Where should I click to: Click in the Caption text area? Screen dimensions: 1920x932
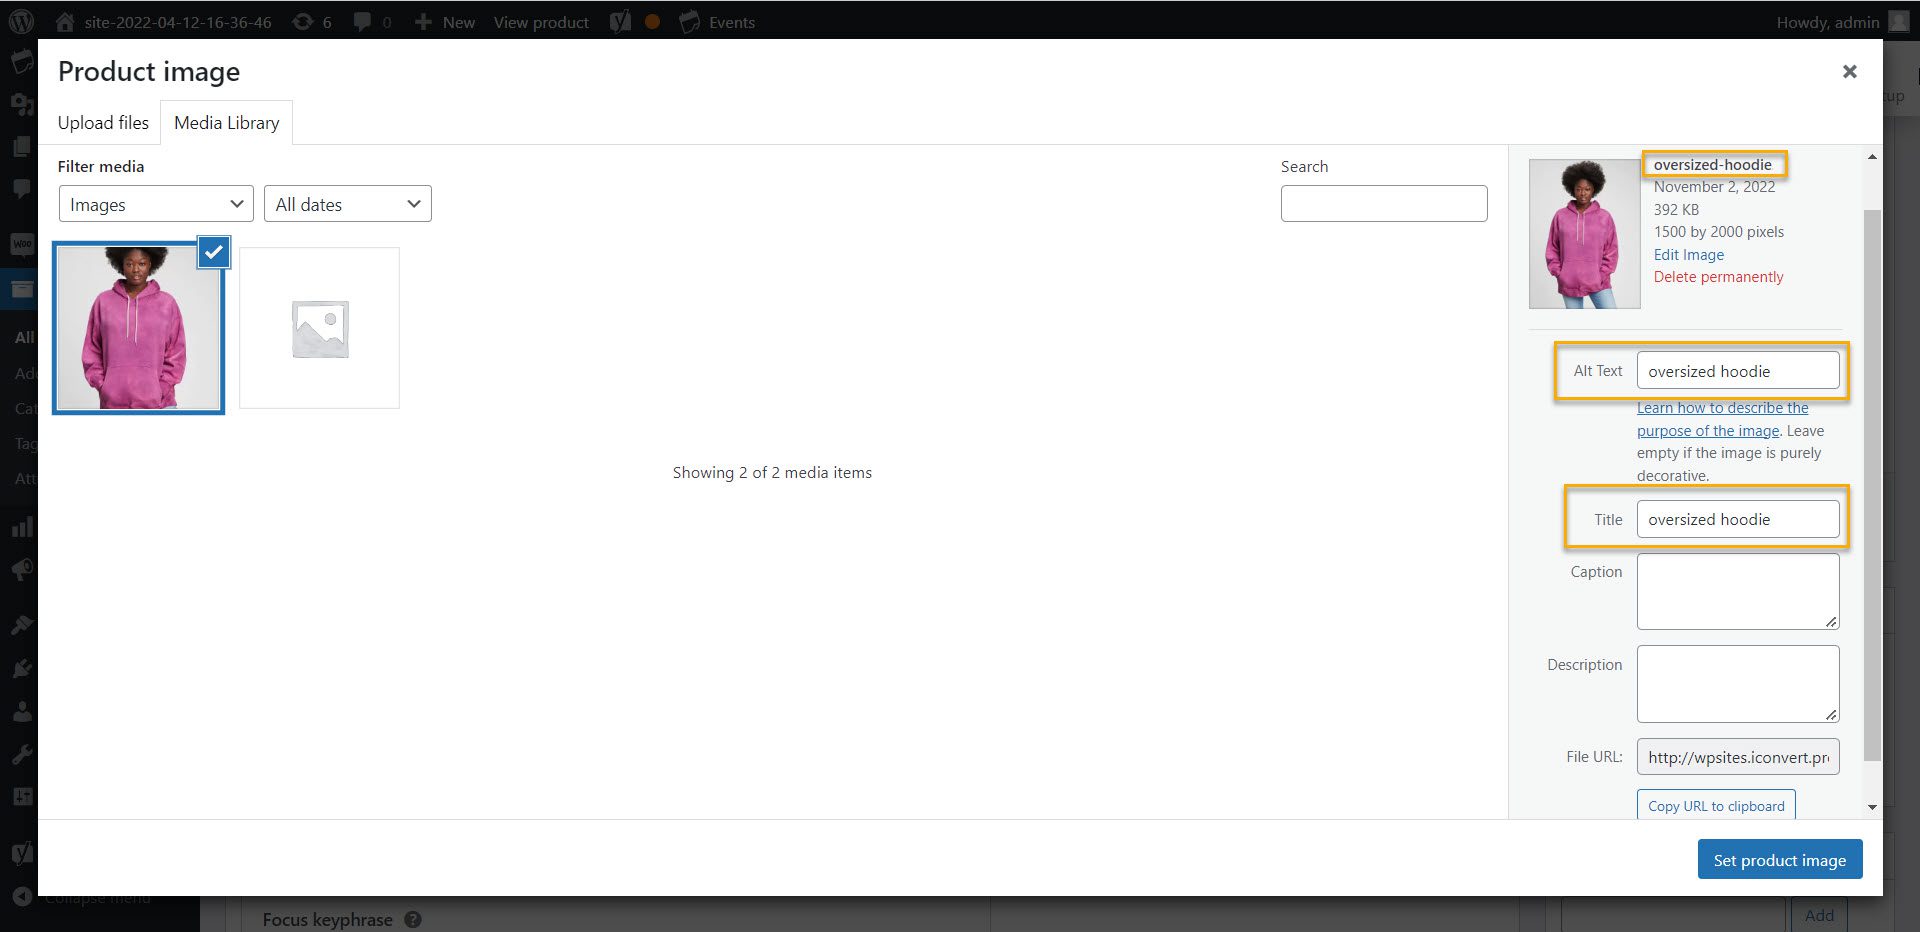click(1738, 592)
